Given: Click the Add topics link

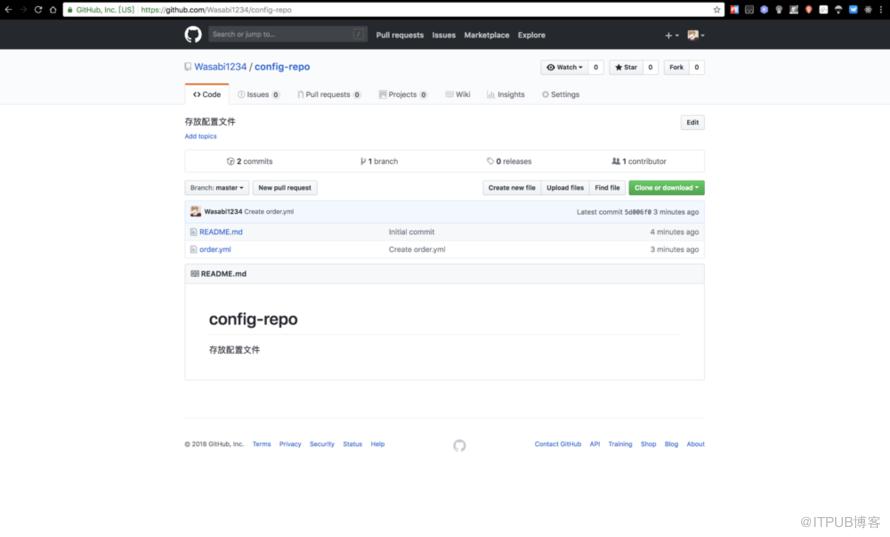Looking at the screenshot, I should [x=200, y=136].
